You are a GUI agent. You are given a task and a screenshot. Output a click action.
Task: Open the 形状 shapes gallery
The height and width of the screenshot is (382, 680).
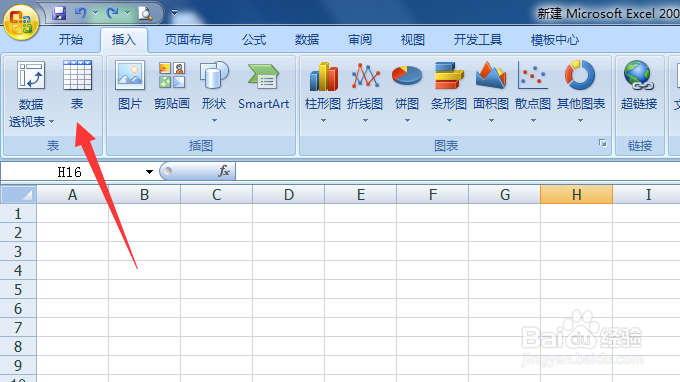214,92
